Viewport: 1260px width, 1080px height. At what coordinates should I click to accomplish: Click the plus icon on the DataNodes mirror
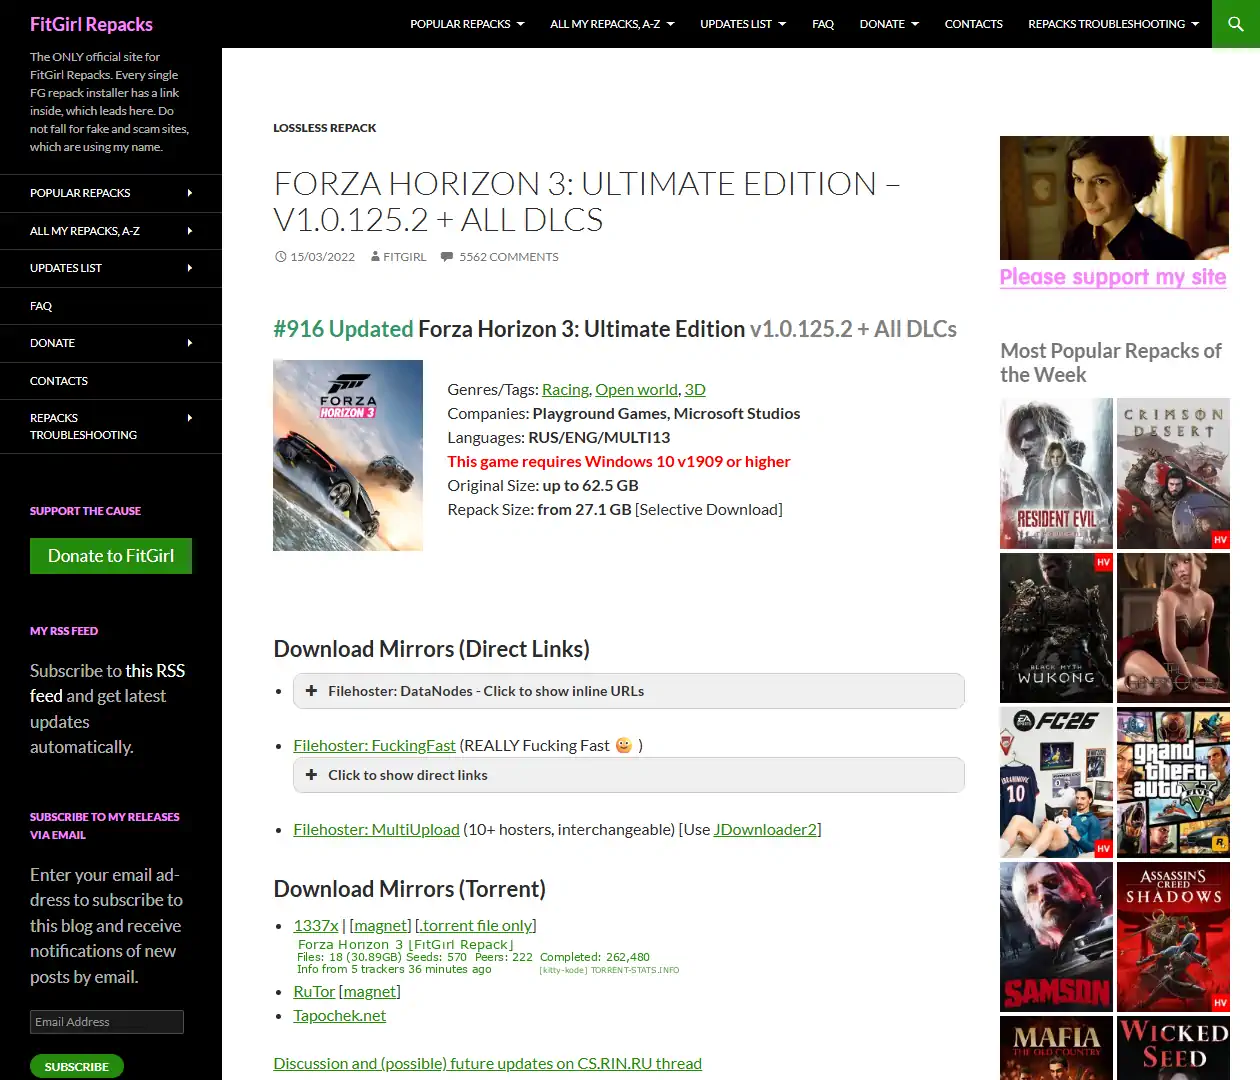click(x=311, y=690)
